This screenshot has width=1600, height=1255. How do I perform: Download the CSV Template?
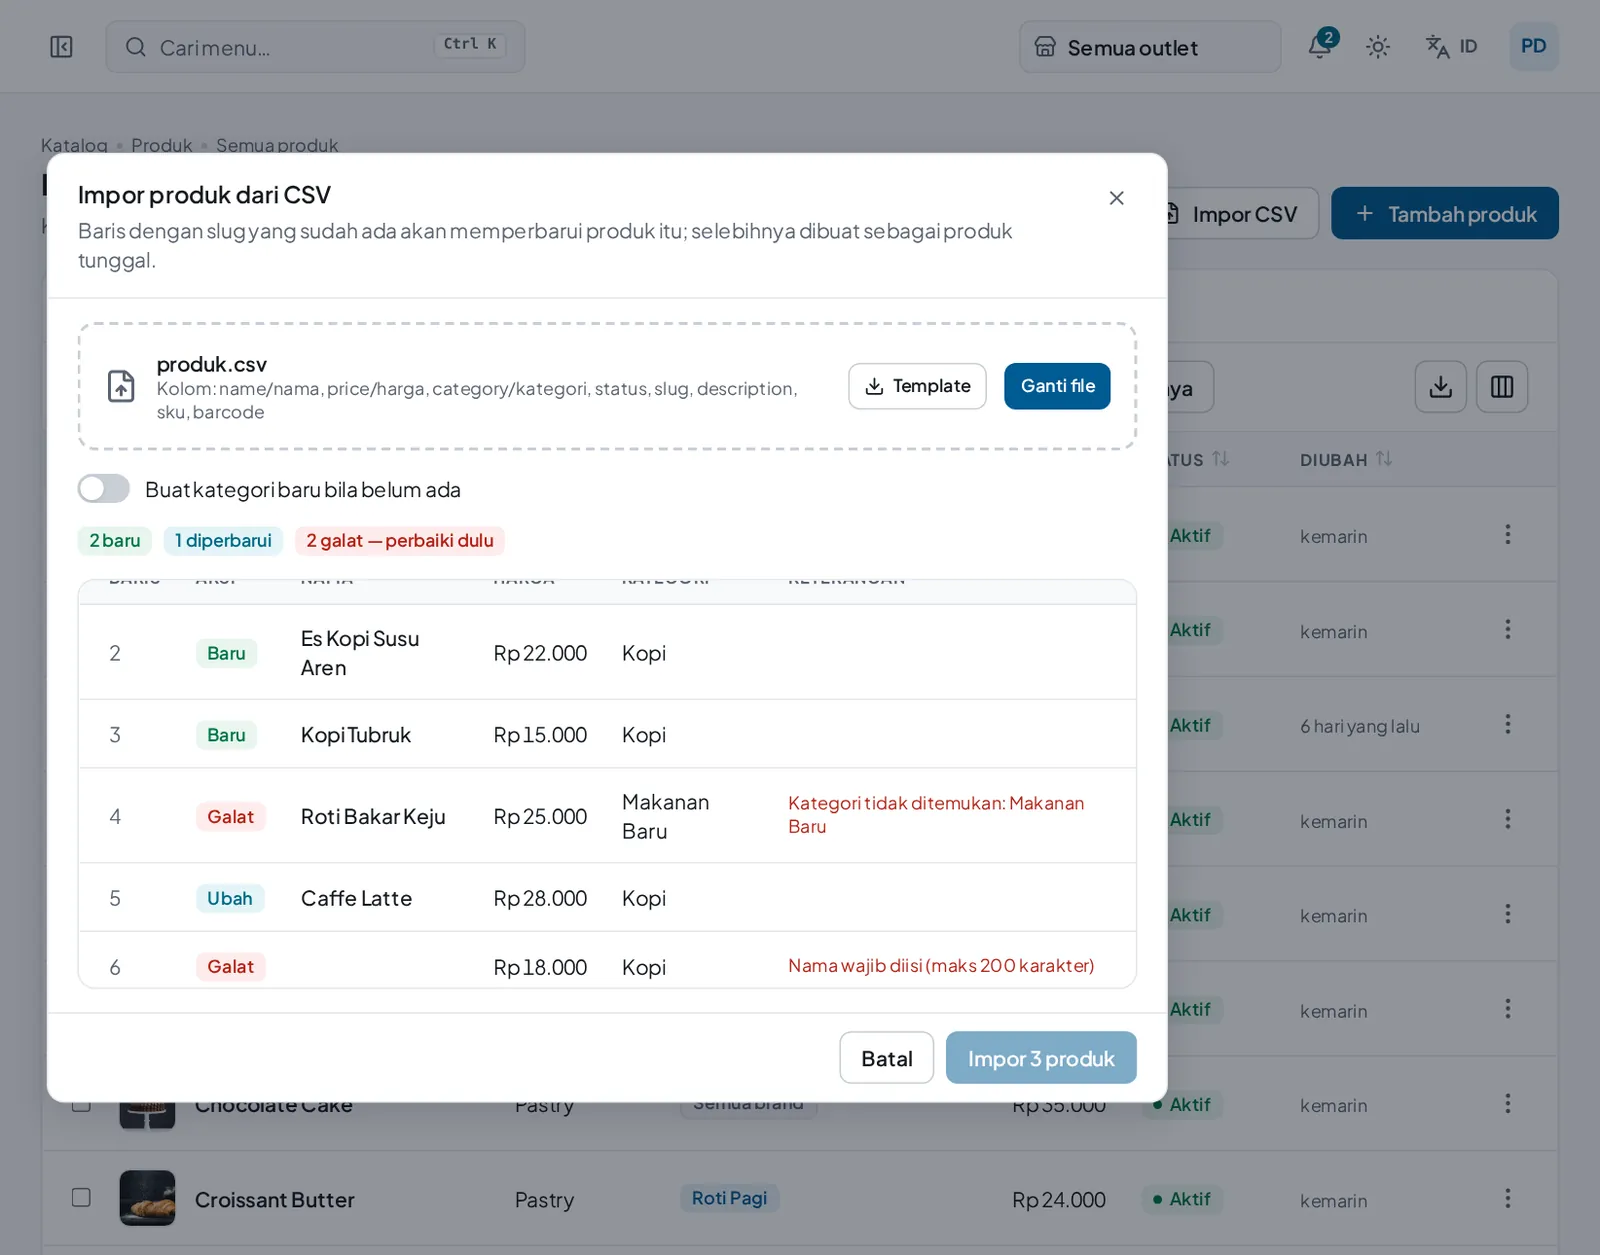click(917, 386)
